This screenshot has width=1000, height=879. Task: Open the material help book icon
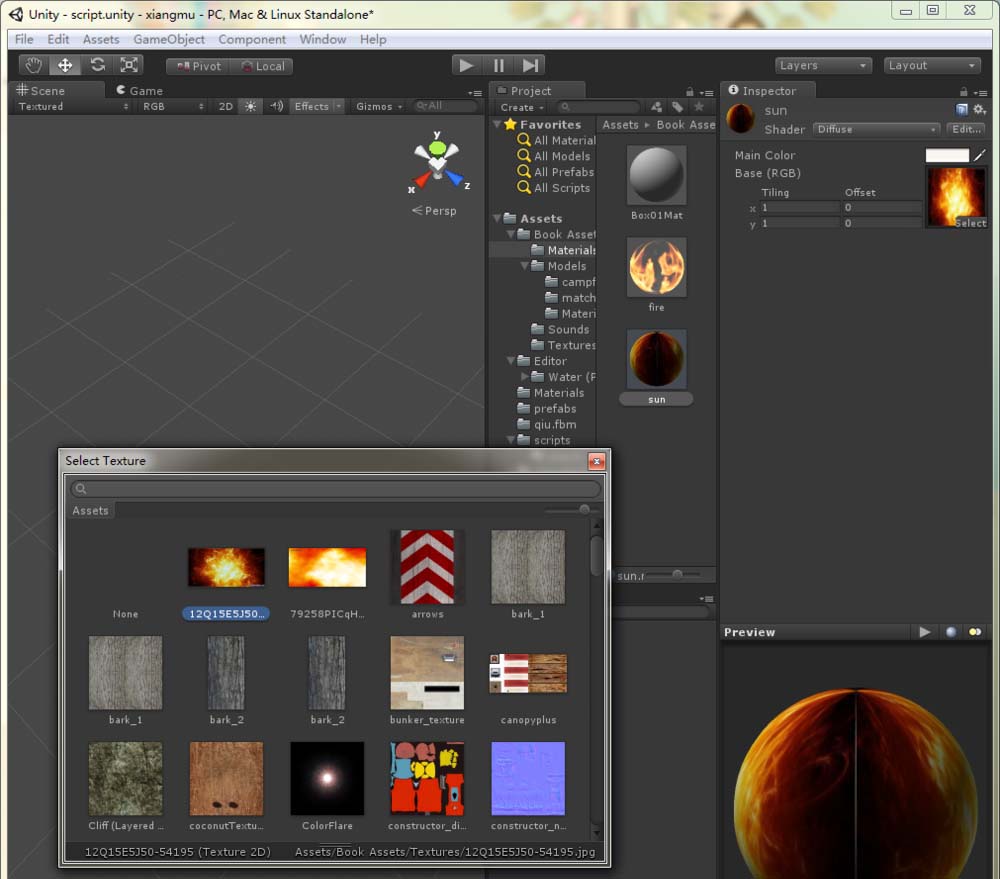pos(961,110)
